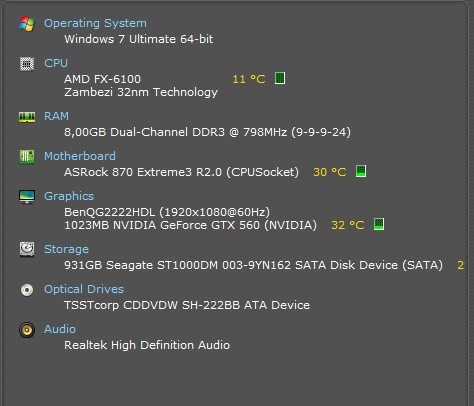The height and width of the screenshot is (406, 474).
Task: Click the green Motherboard circuit icon
Action: point(27,157)
